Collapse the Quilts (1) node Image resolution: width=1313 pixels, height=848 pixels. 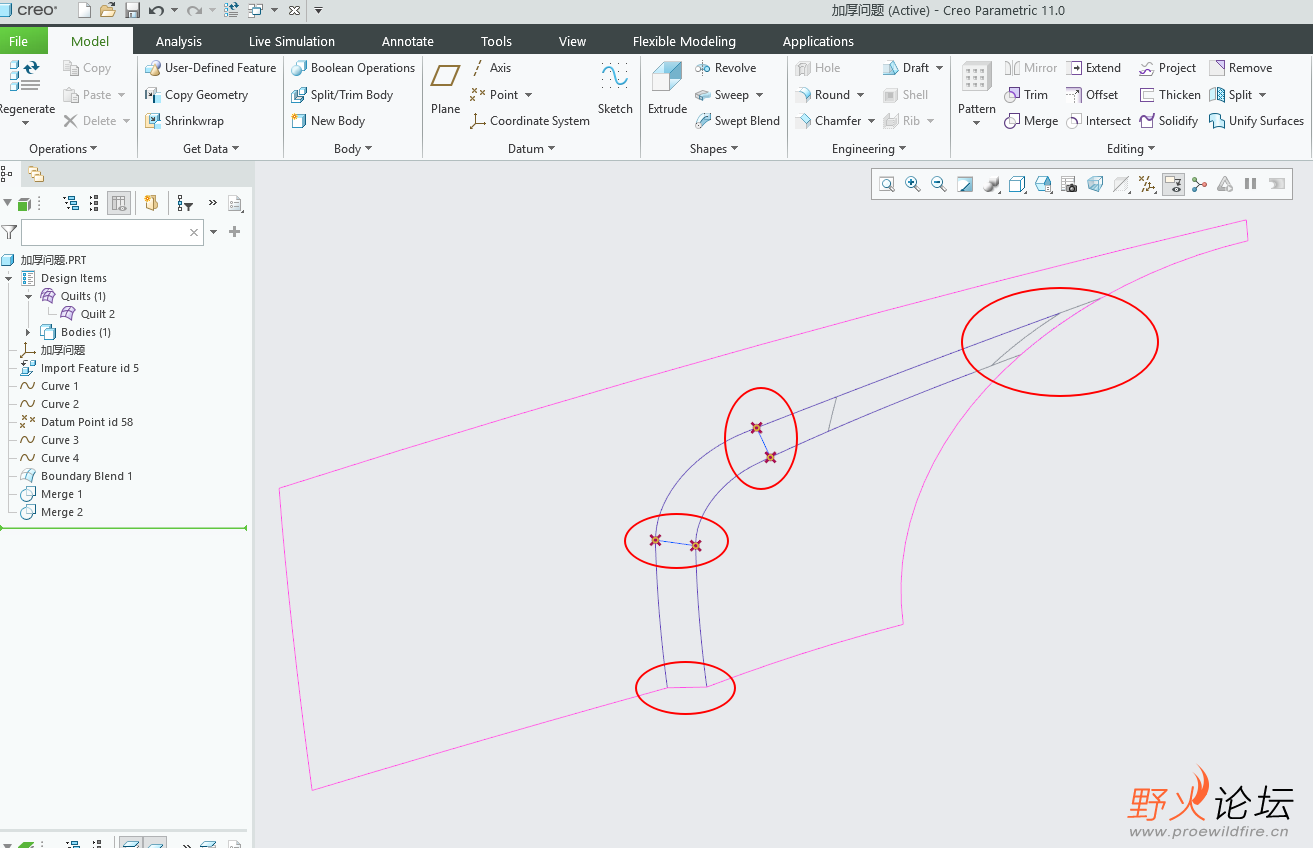(28, 296)
